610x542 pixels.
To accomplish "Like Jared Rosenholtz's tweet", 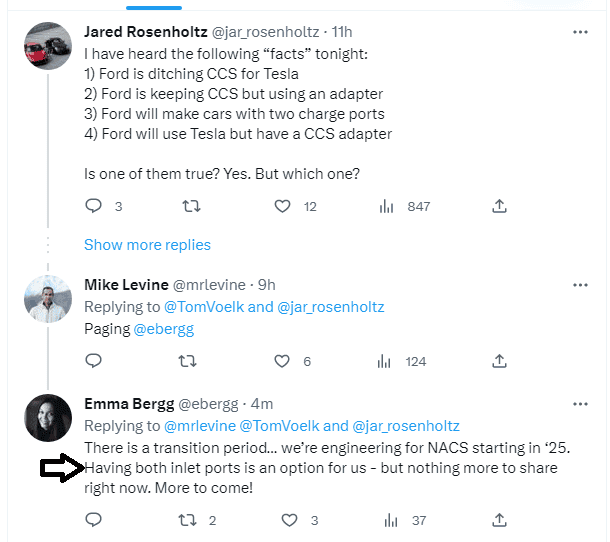I will (x=283, y=206).
